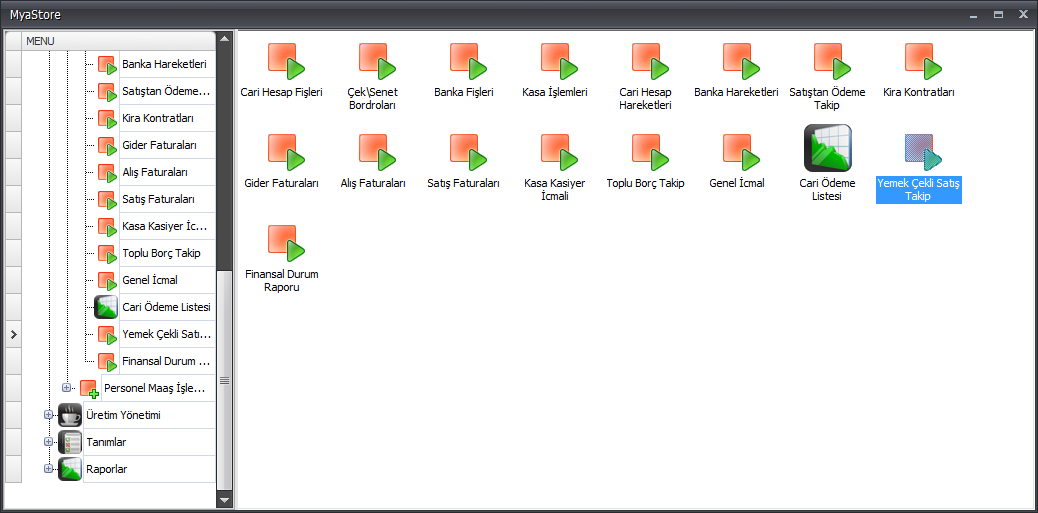Expand Tanımlar tree node
The width and height of the screenshot is (1038, 513).
[48, 442]
